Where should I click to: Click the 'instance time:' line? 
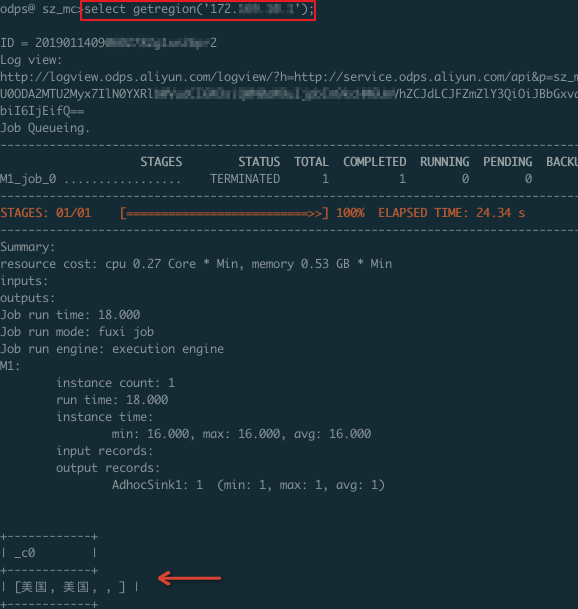pyautogui.click(x=105, y=417)
